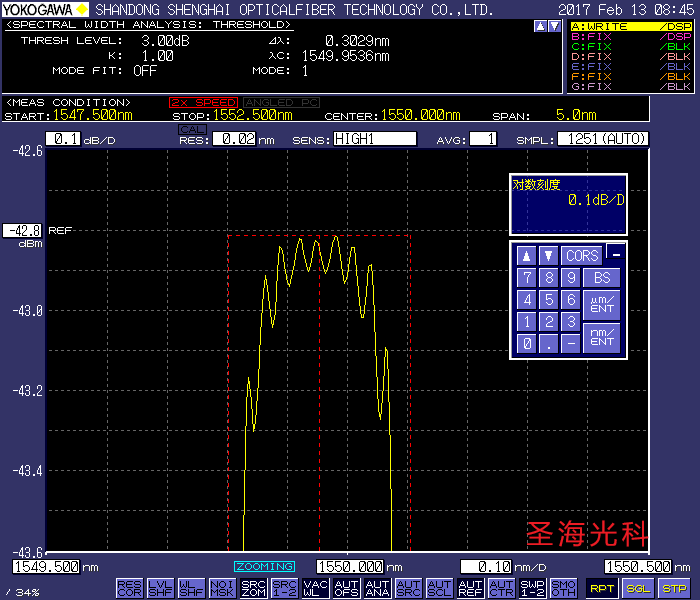Image resolution: width=700 pixels, height=600 pixels.
Task: Toggle the AUT REF indicator
Action: (471, 588)
